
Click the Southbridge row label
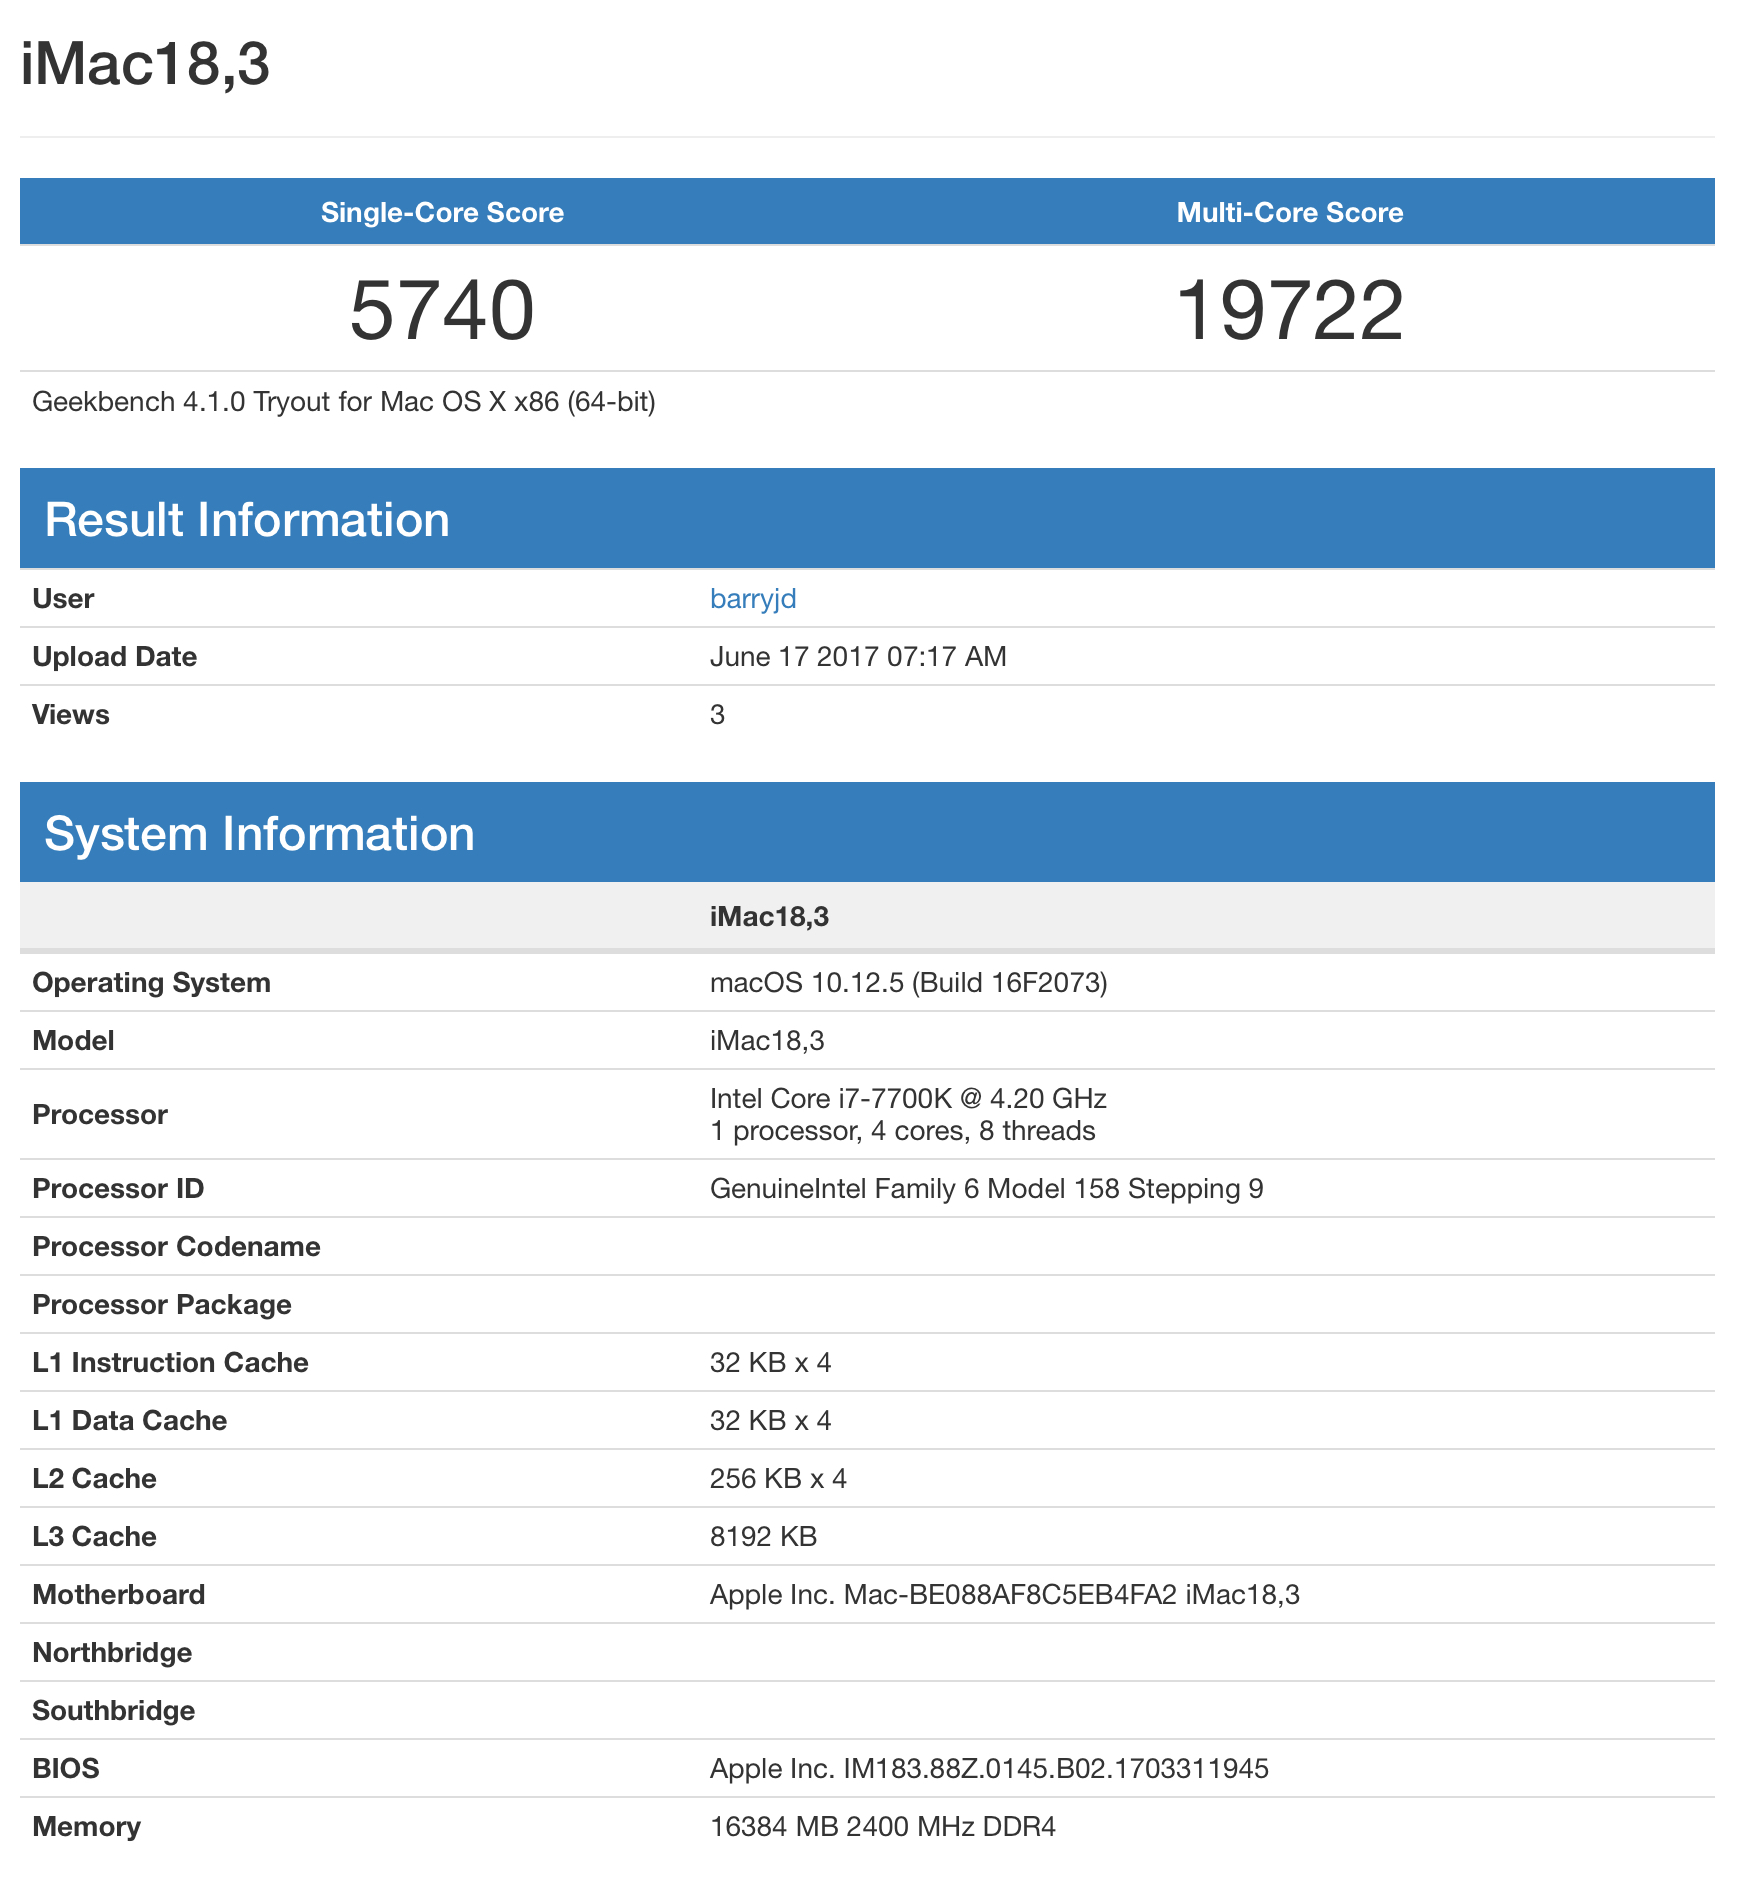pyautogui.click(x=113, y=1710)
